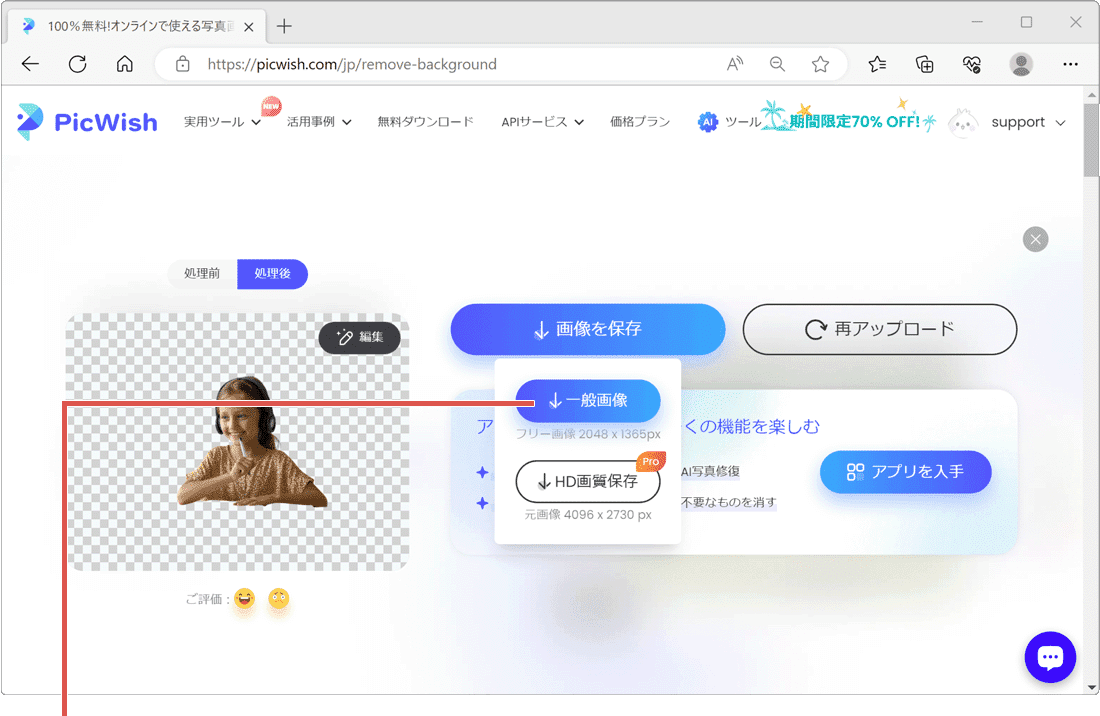Screen dimensions: 1100x716
Task: Click 再アップロード to upload again
Action: point(879,329)
